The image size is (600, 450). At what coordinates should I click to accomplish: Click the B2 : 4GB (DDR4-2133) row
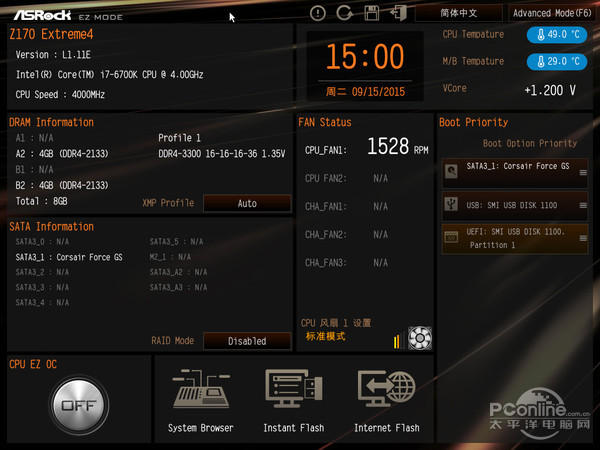[x=62, y=186]
